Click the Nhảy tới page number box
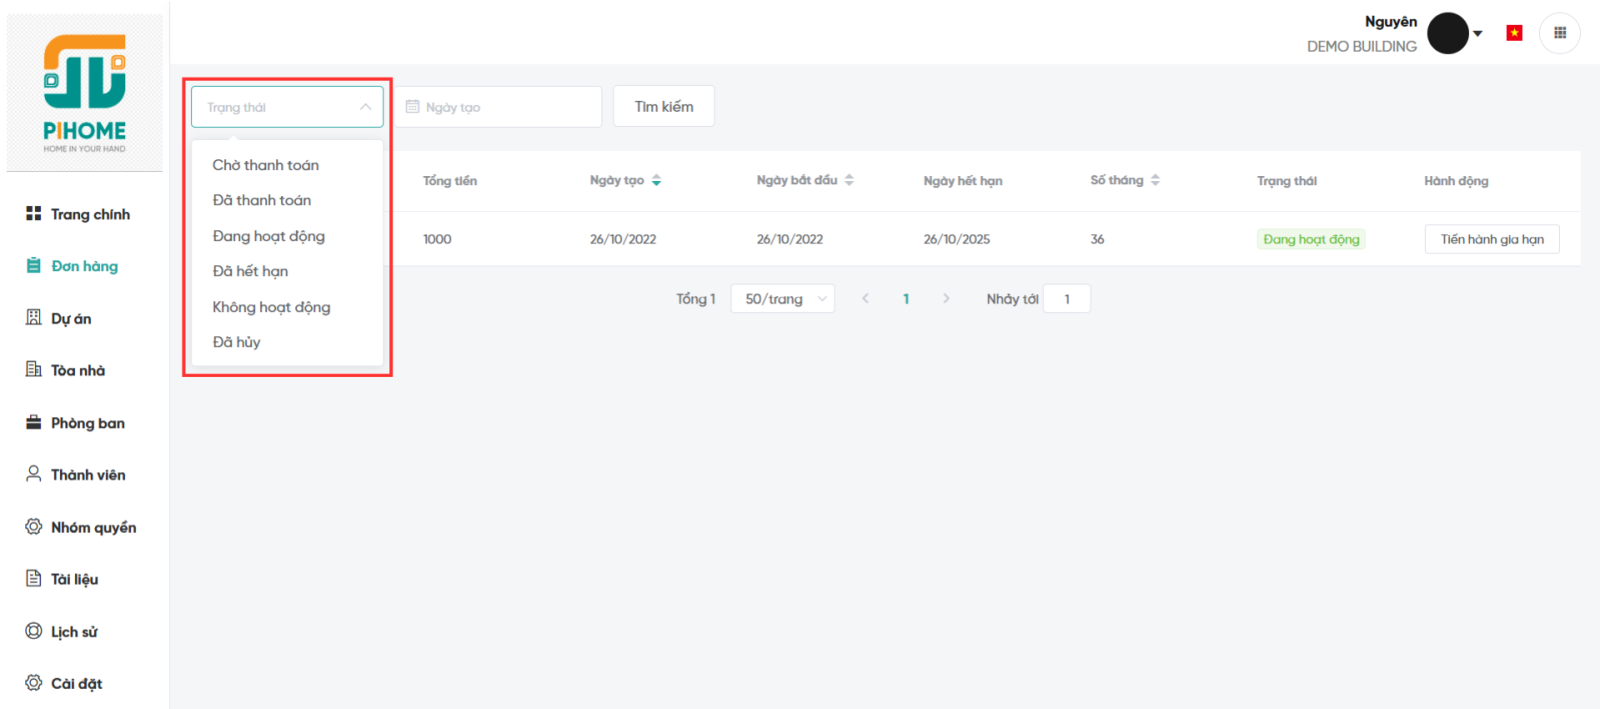Image resolution: width=1600 pixels, height=709 pixels. coord(1066,299)
